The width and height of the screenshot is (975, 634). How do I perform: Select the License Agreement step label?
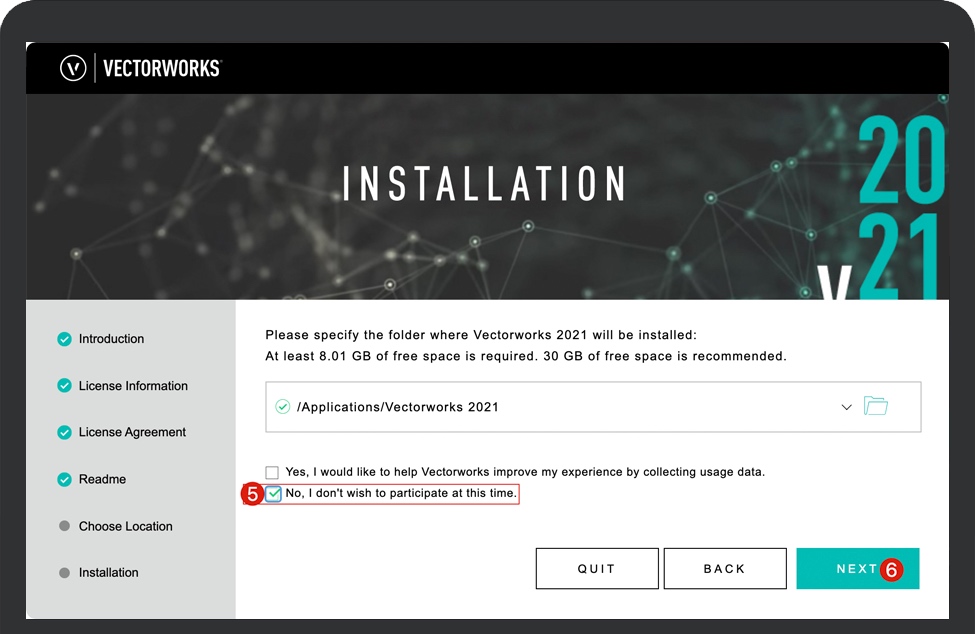(132, 432)
